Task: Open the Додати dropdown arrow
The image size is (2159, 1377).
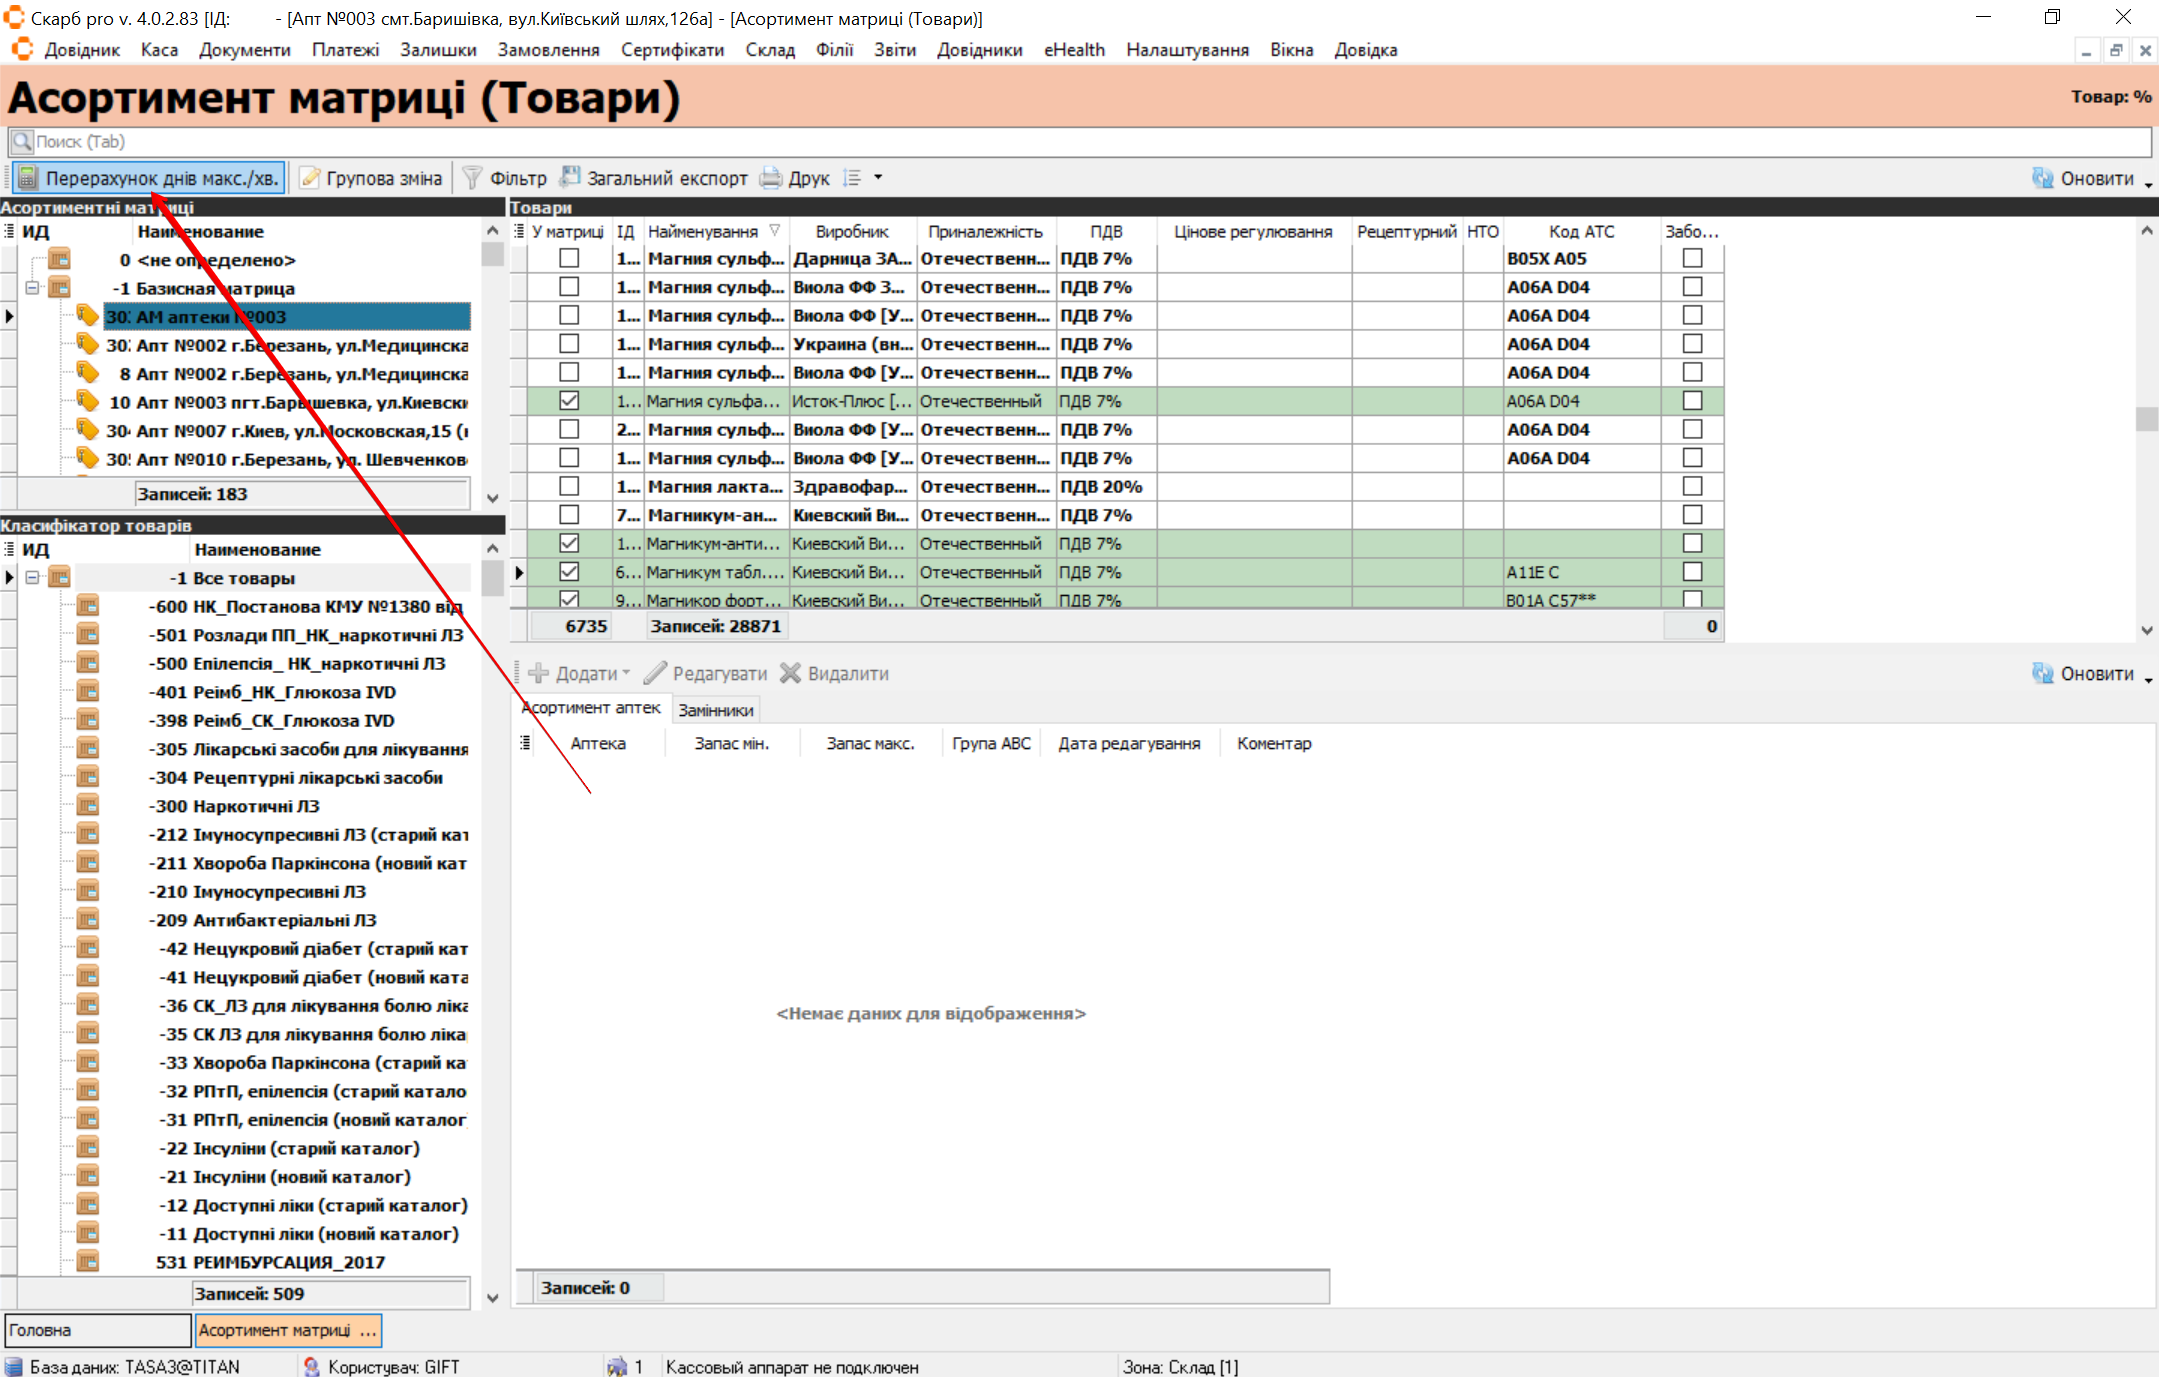Action: pos(627,673)
